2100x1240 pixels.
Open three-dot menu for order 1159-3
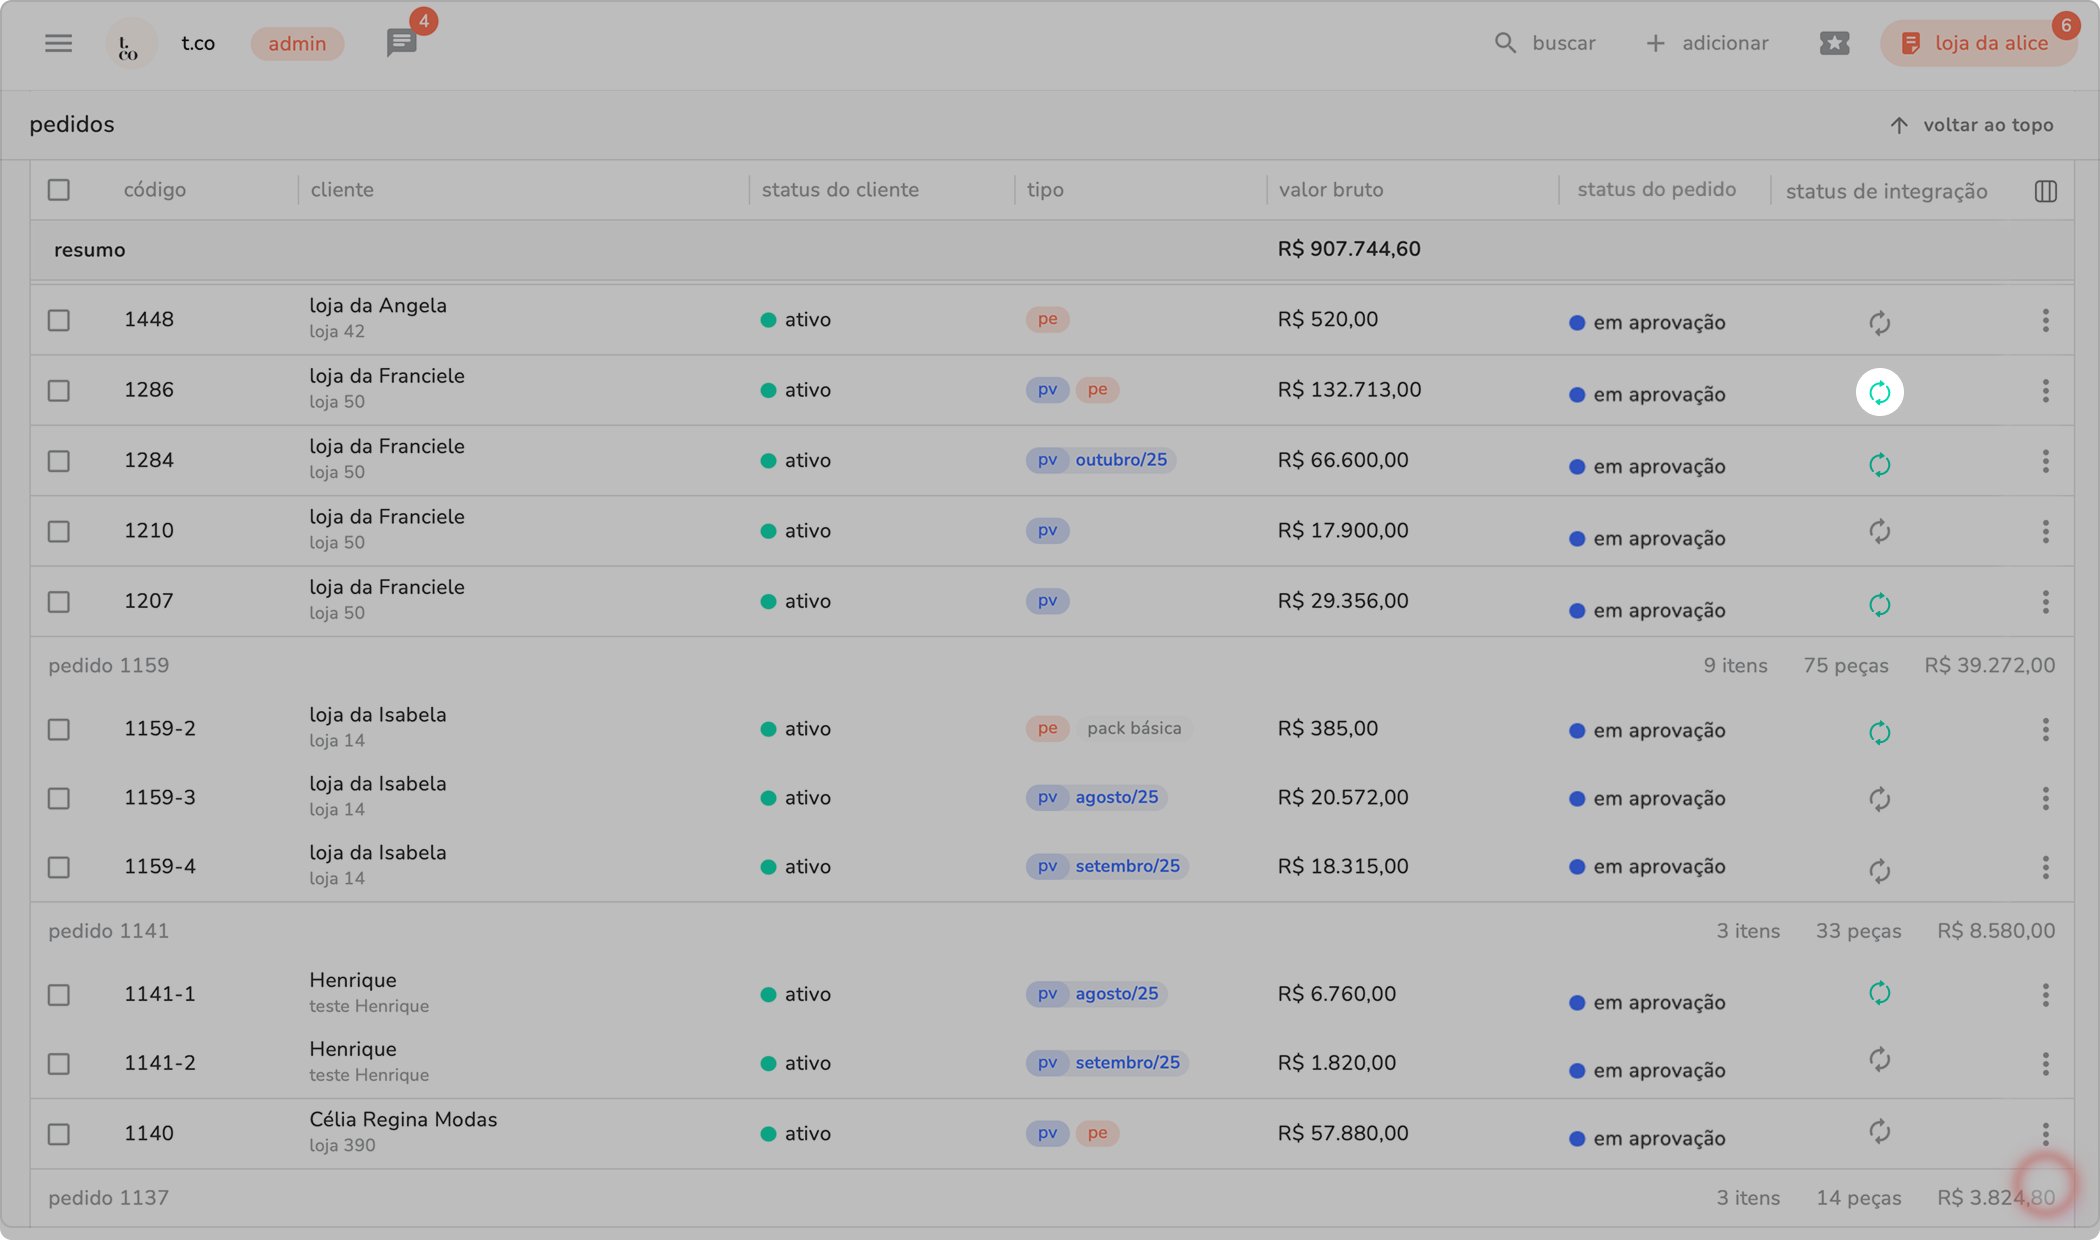(2045, 798)
